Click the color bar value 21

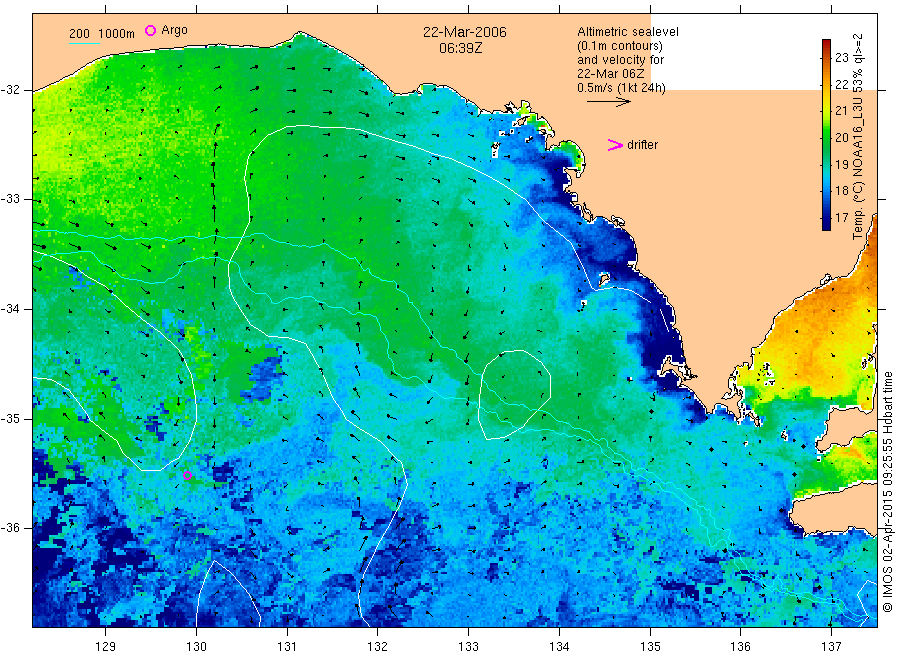point(841,111)
